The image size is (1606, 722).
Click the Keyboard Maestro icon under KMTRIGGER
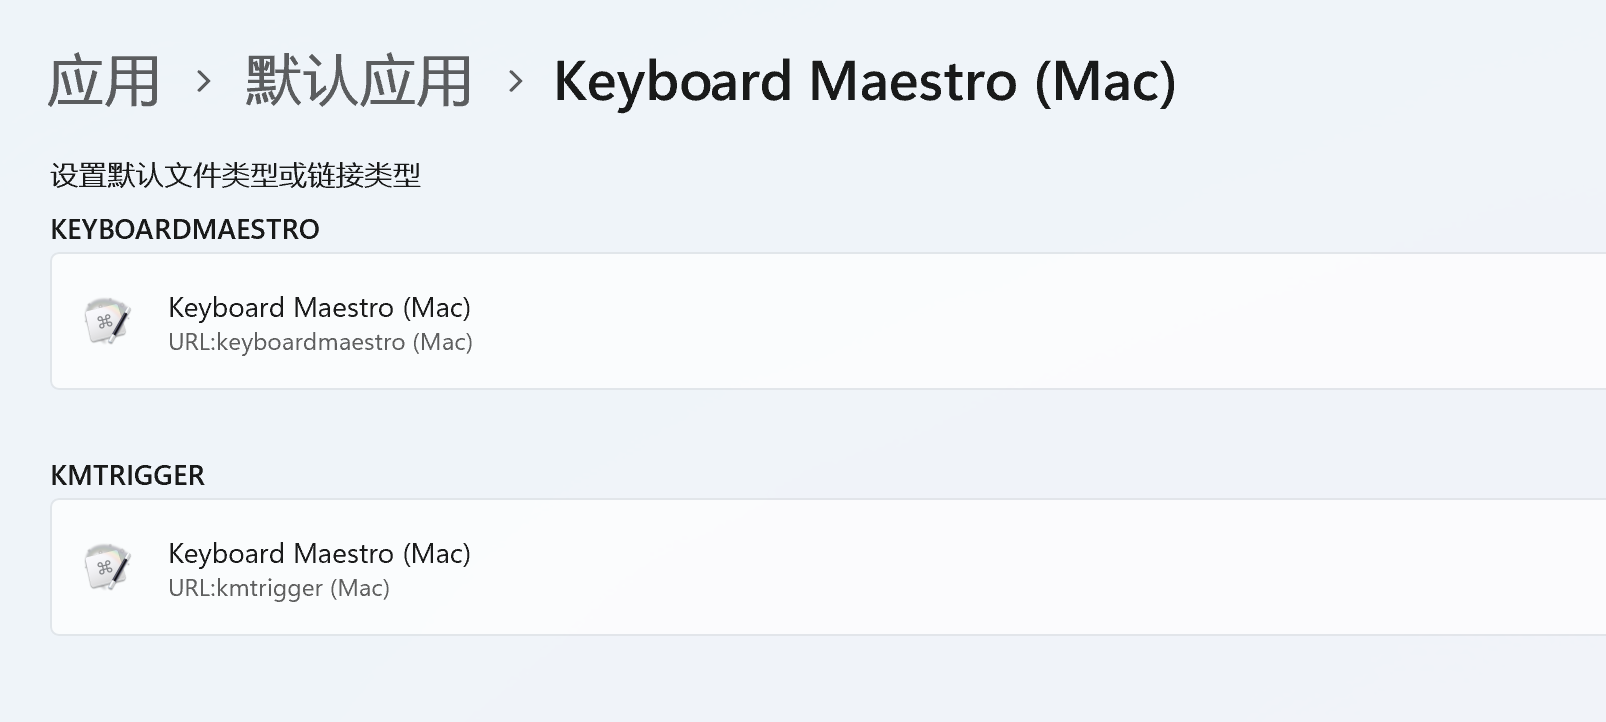coord(107,567)
